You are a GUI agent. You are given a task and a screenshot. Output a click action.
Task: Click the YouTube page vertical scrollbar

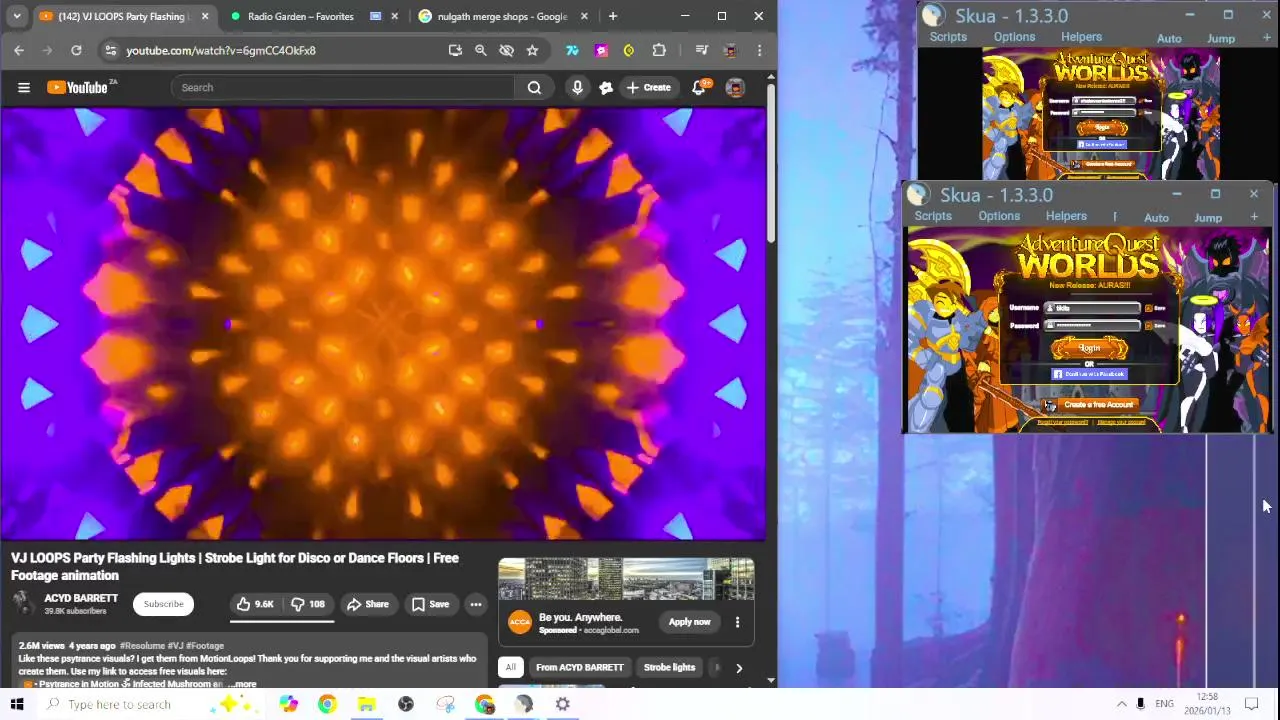click(770, 165)
